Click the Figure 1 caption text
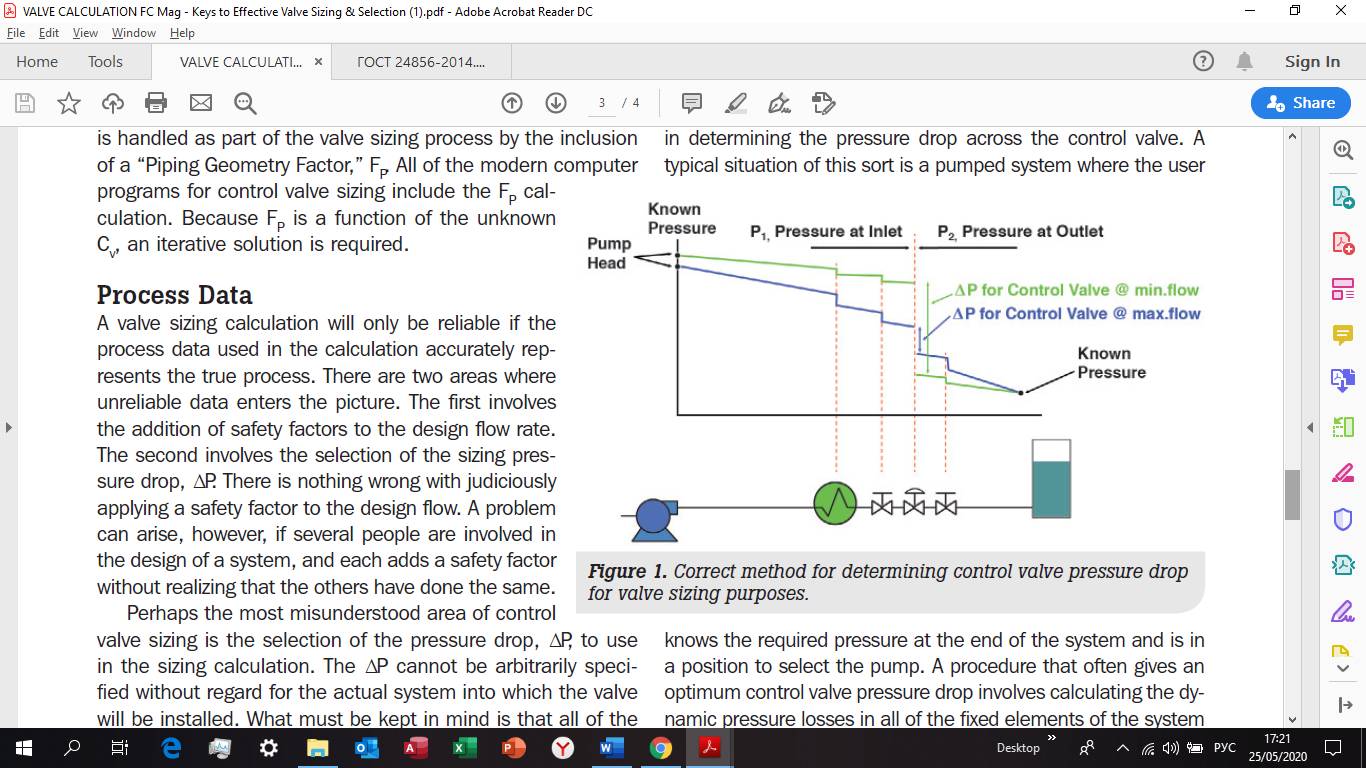 tap(888, 582)
